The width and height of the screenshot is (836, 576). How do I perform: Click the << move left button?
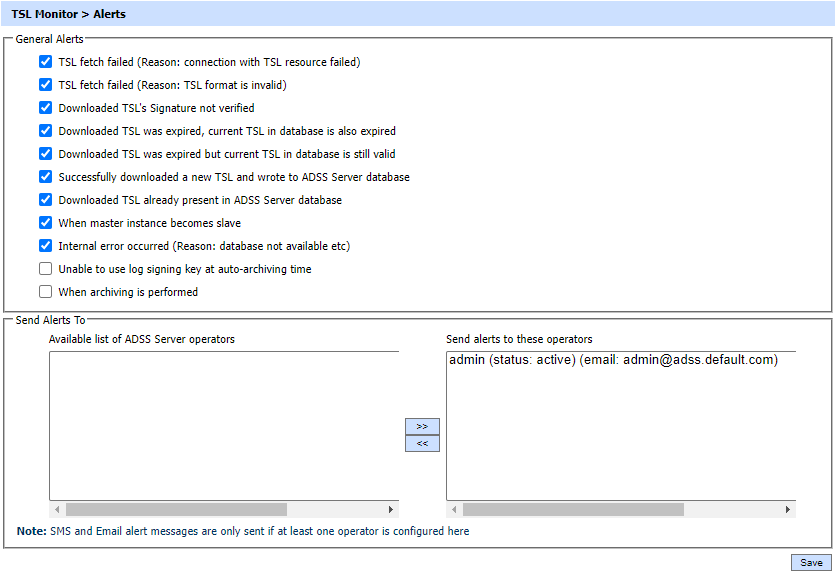[422, 444]
